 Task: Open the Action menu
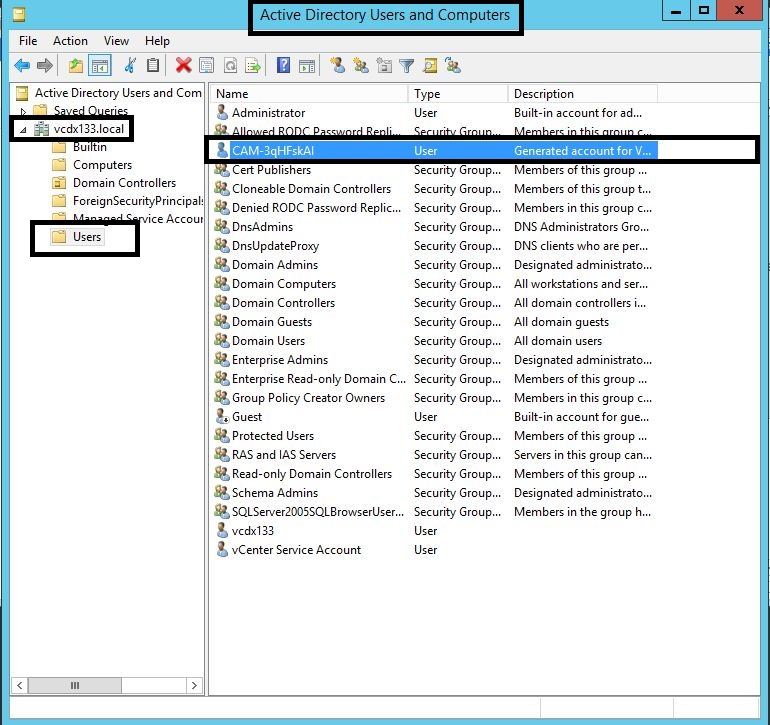pyautogui.click(x=70, y=41)
